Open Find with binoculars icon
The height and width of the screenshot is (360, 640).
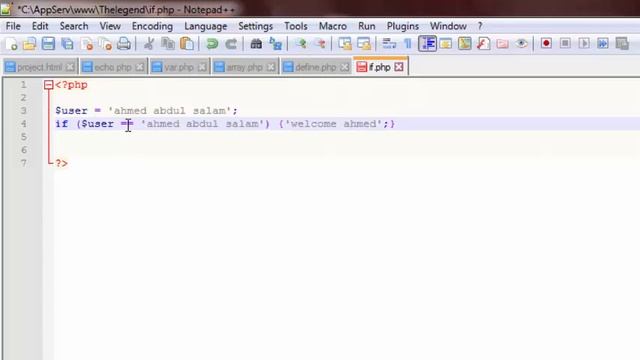256,44
